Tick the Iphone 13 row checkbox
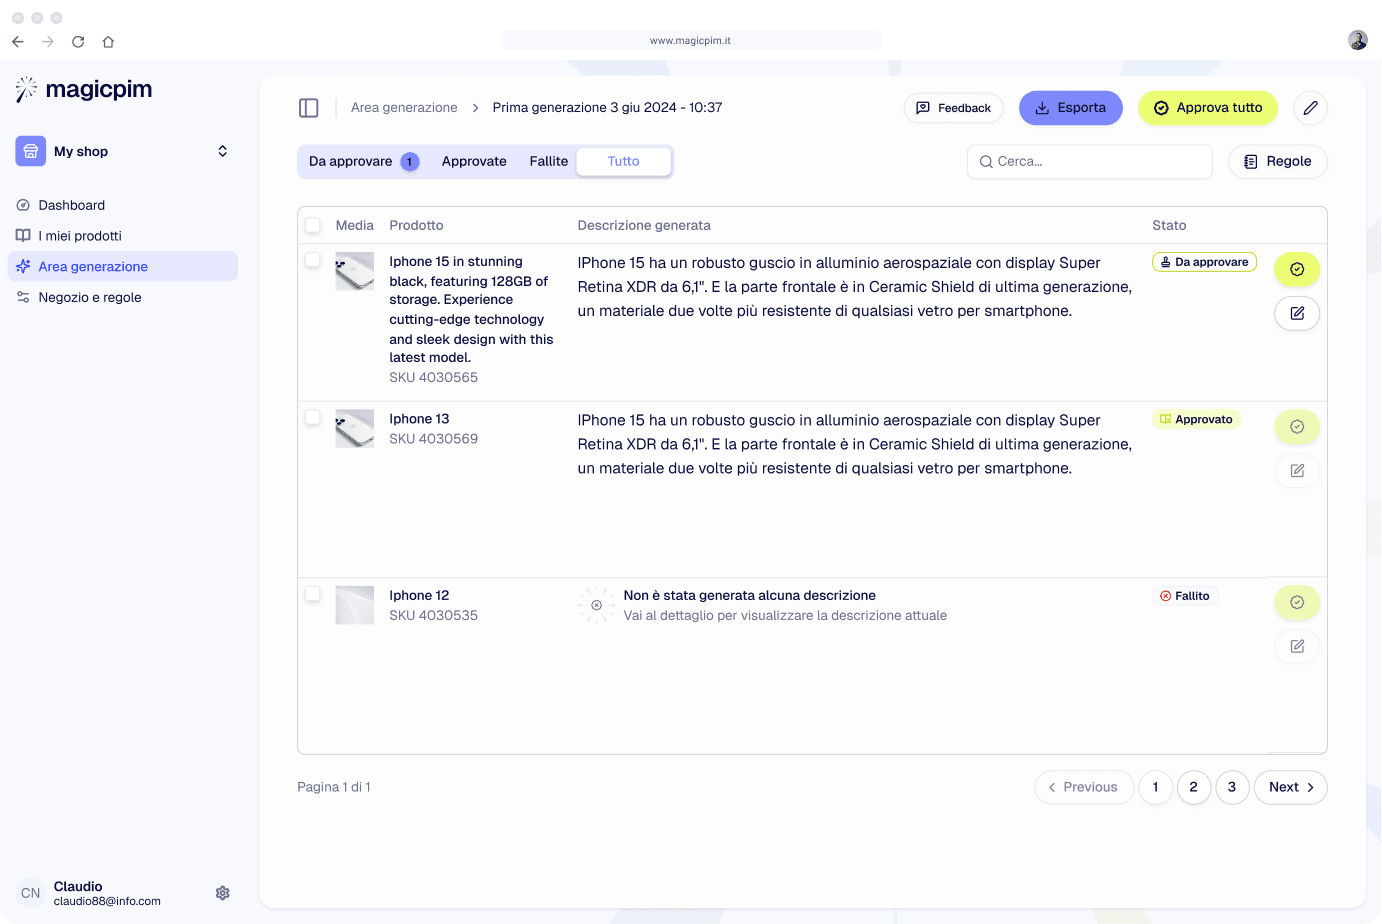The image size is (1382, 924). click(313, 417)
